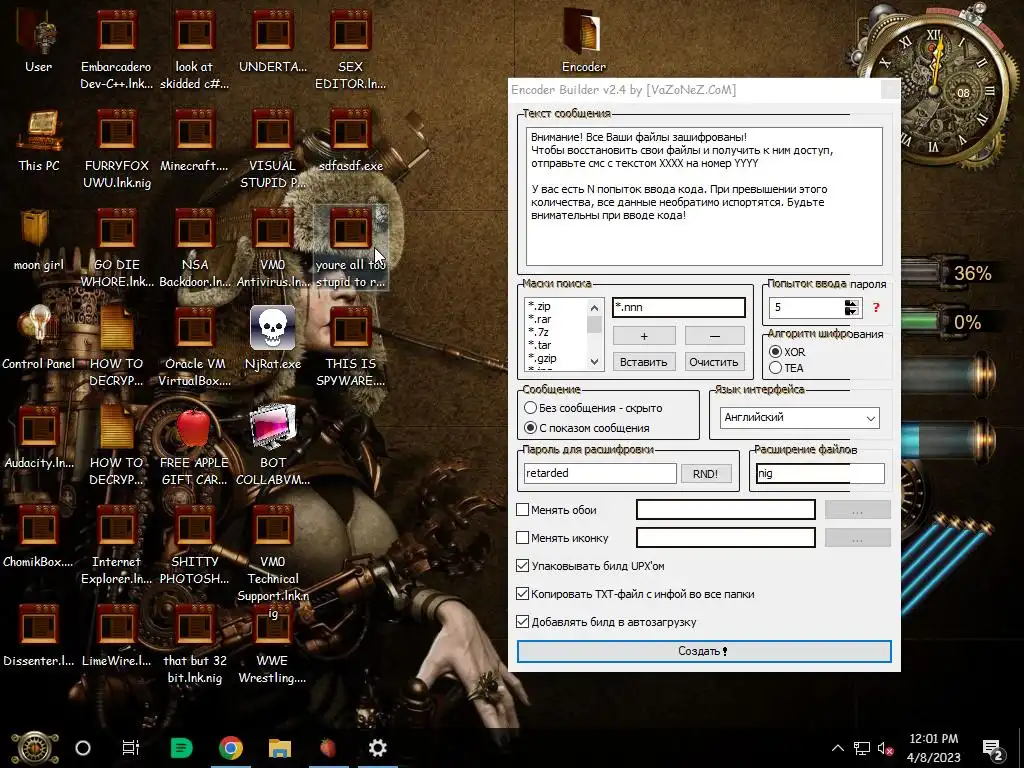Image resolution: width=1024 pixels, height=768 pixels.
Task: Click the mask input field '*.nnn'
Action: coord(679,308)
